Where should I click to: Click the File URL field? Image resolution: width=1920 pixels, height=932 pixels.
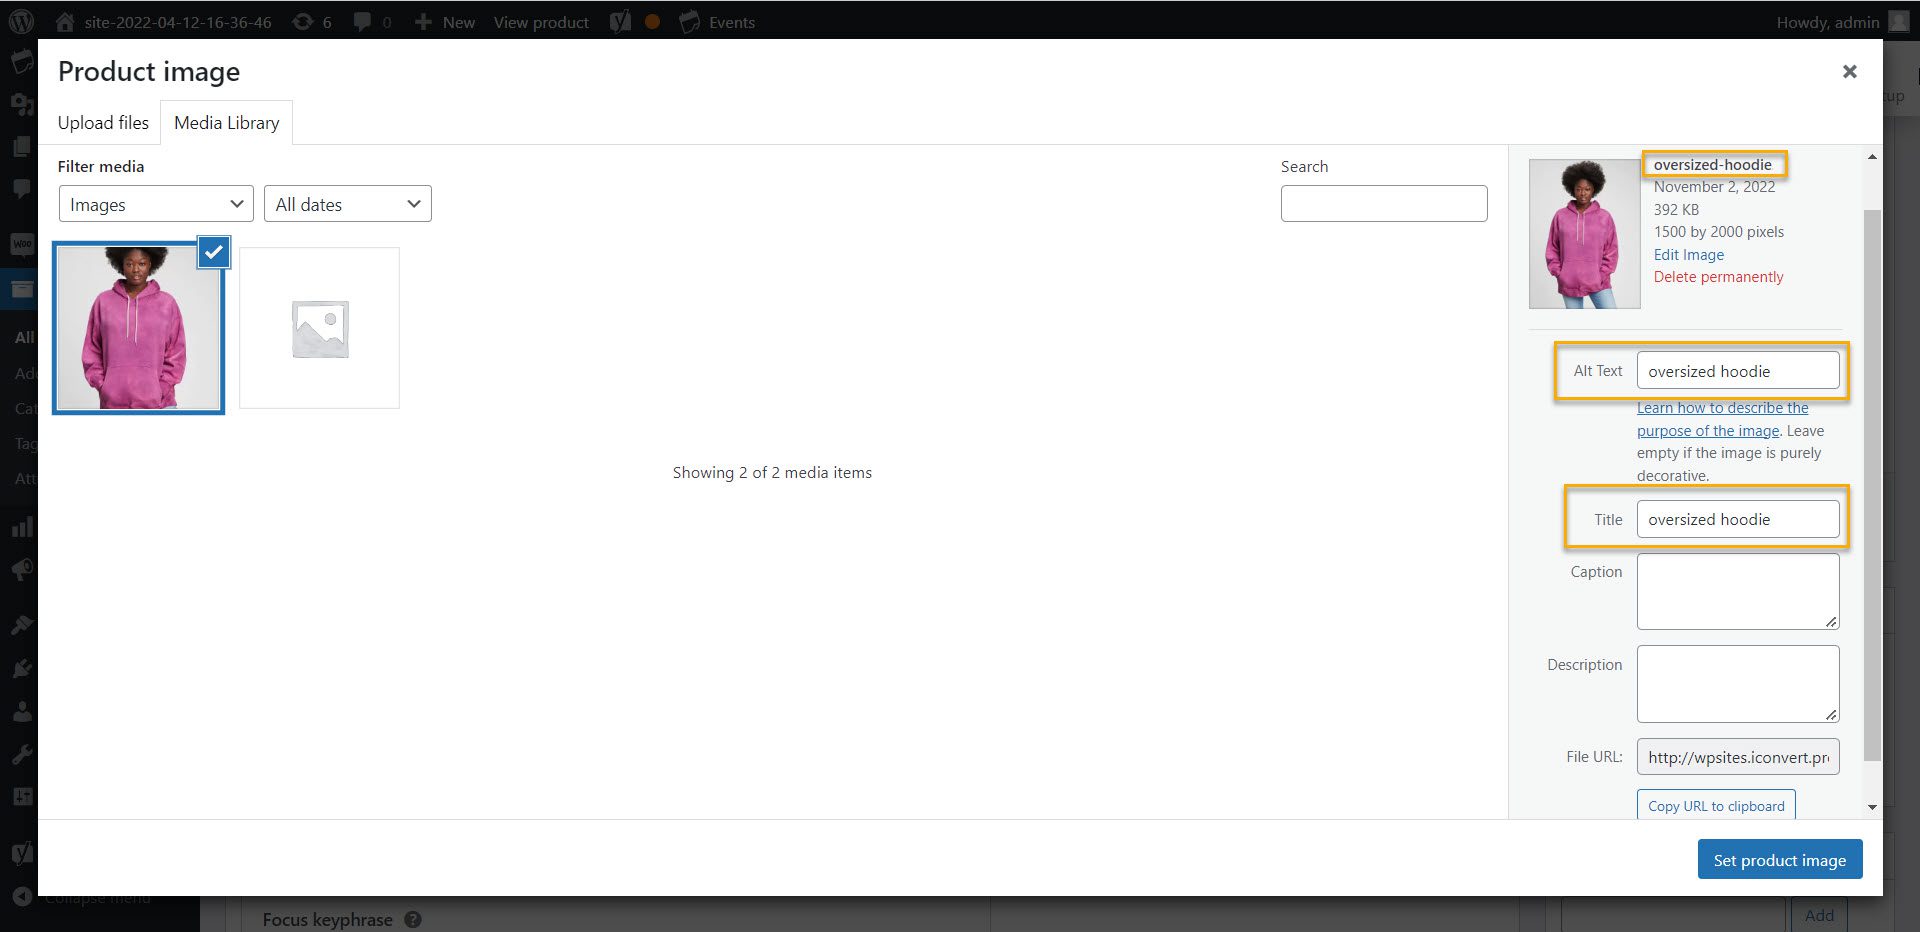1738,757
